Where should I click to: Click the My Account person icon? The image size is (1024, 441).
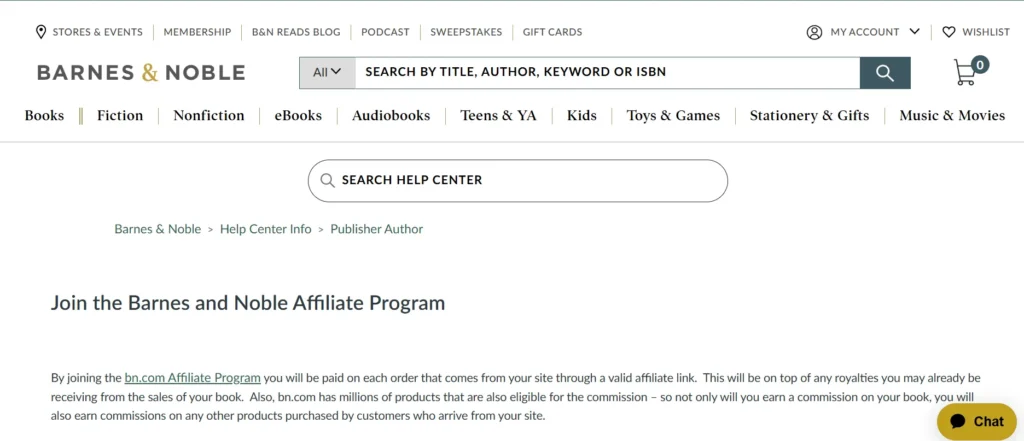pos(814,32)
